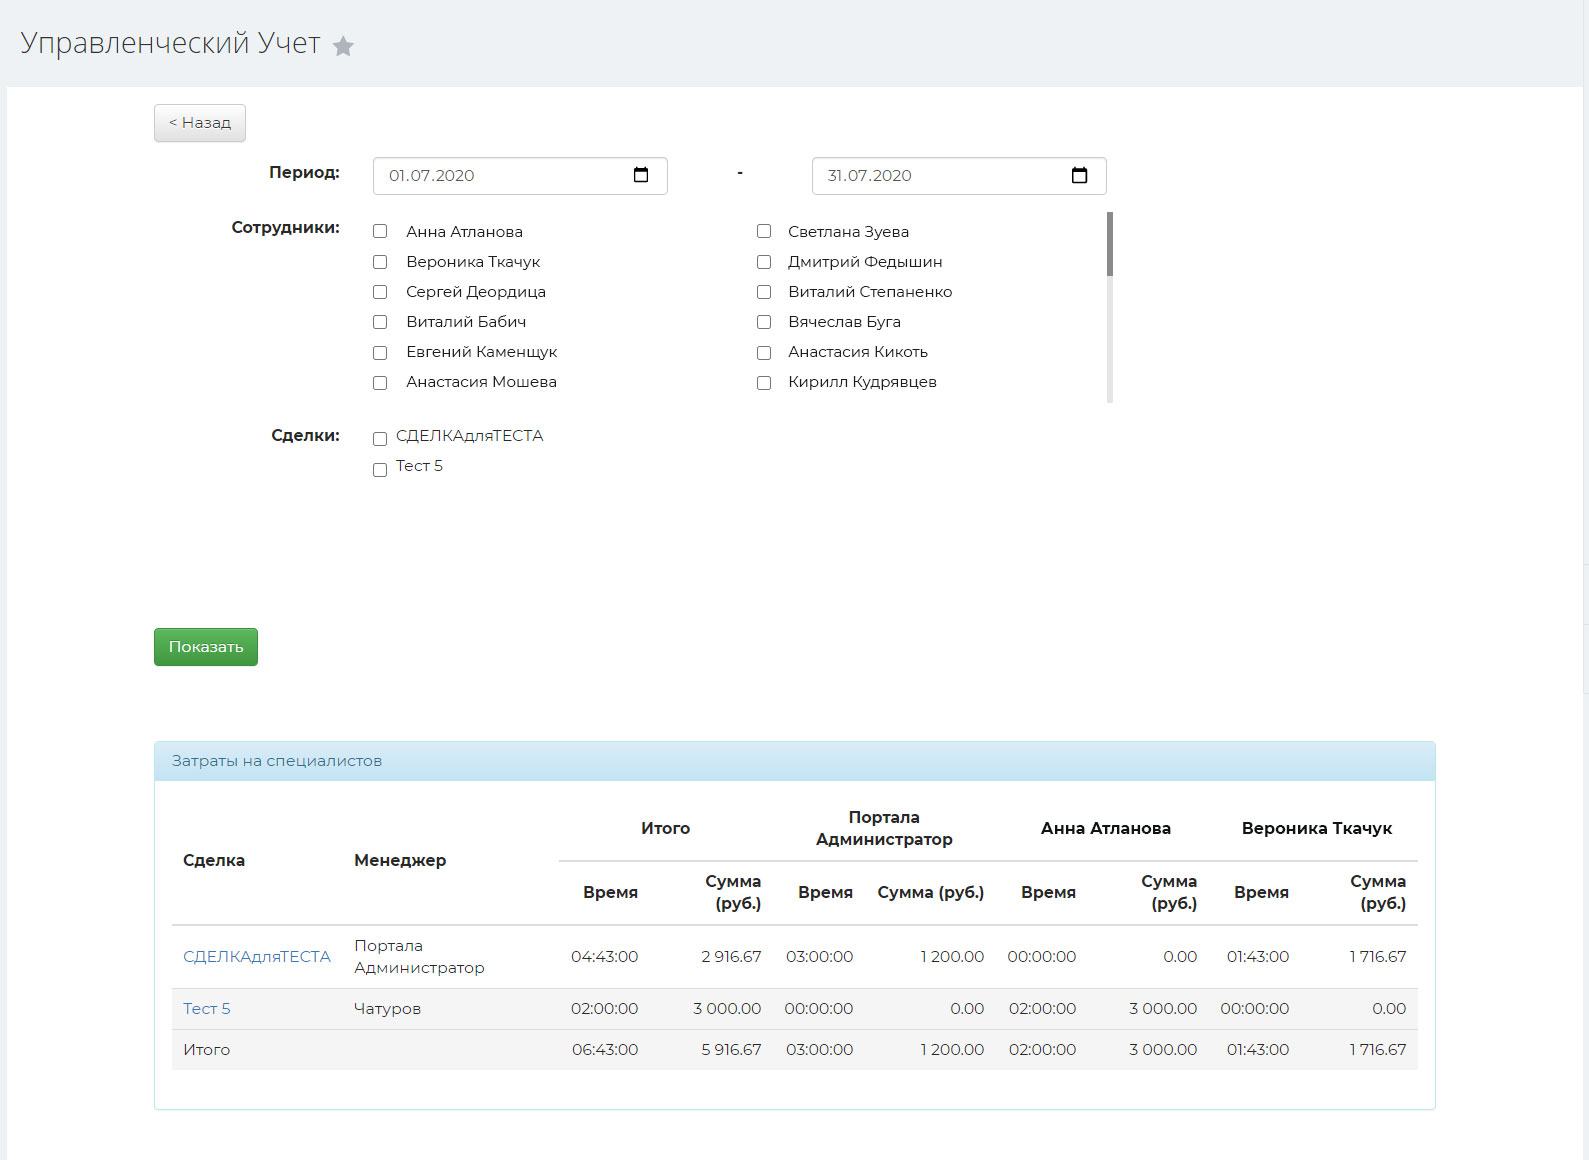Check the Анна Атланова employee checkbox
1589x1160 pixels.
pyautogui.click(x=380, y=232)
